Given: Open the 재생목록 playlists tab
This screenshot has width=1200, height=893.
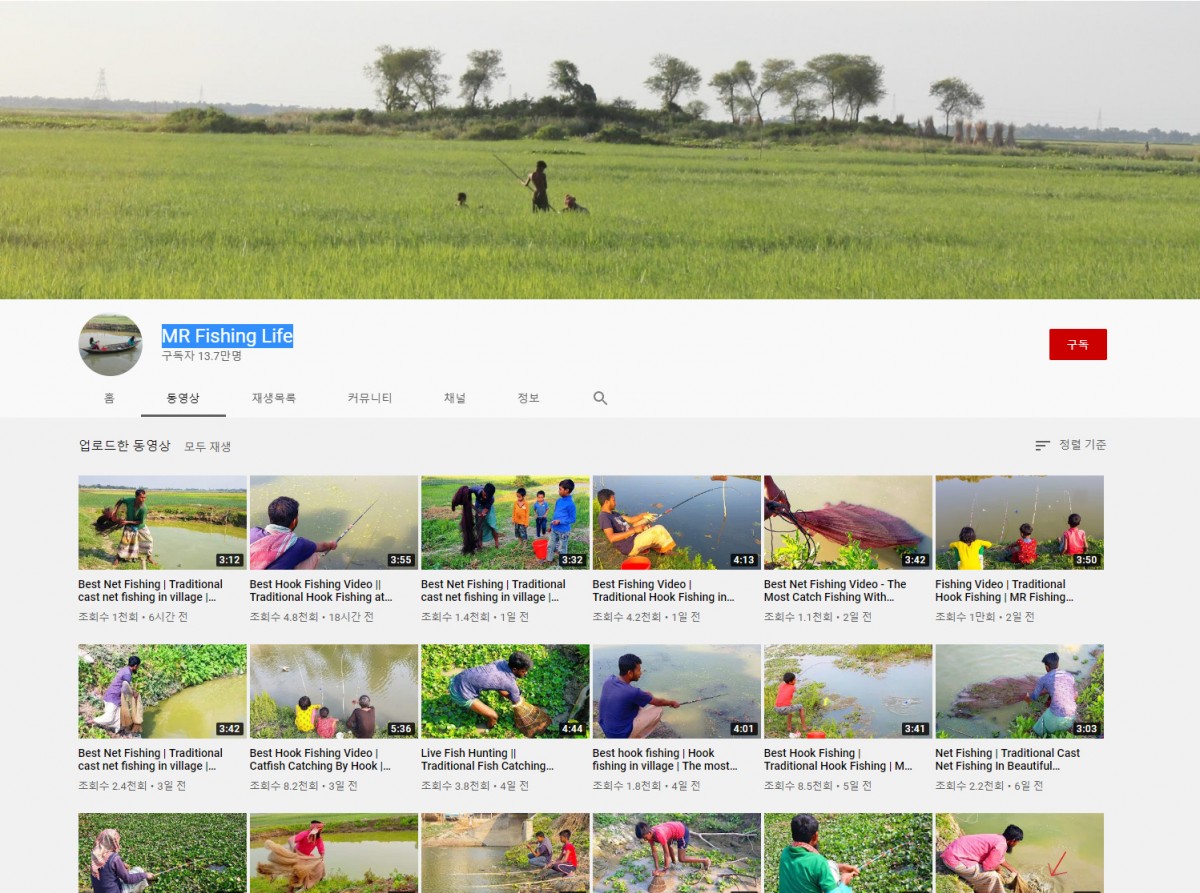Looking at the screenshot, I should point(273,398).
